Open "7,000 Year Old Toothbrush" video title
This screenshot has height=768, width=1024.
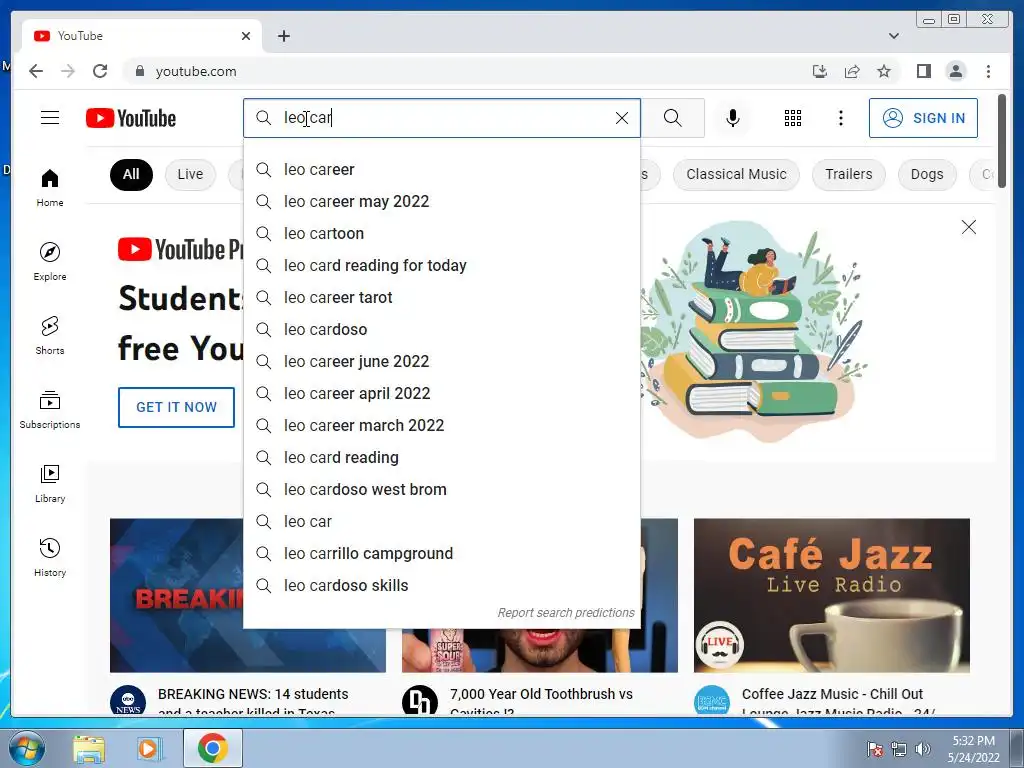[x=541, y=702]
